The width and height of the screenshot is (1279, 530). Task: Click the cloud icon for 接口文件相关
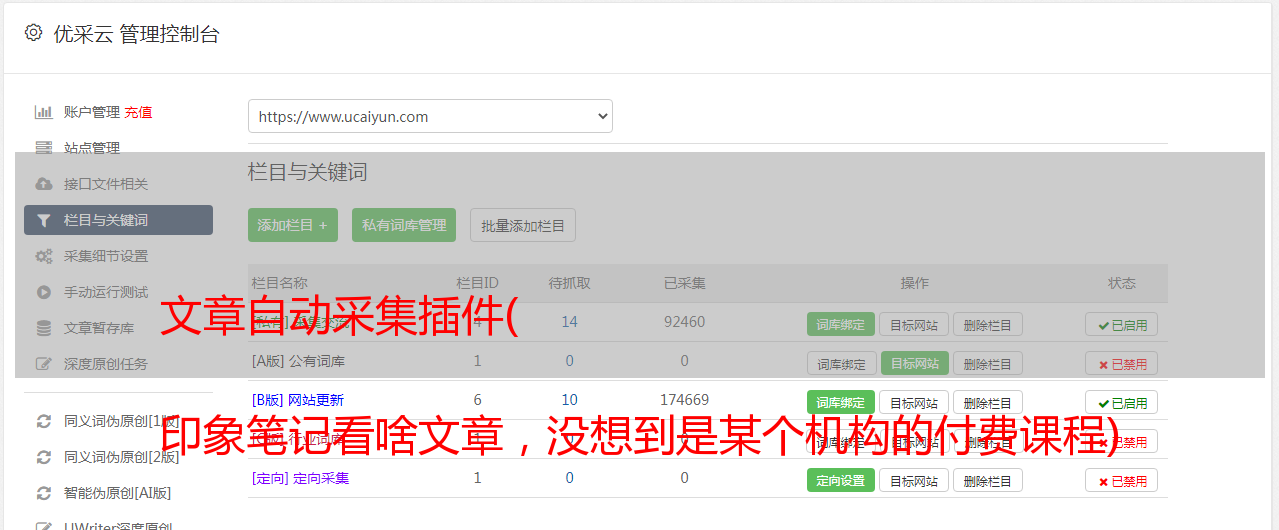pyautogui.click(x=43, y=184)
